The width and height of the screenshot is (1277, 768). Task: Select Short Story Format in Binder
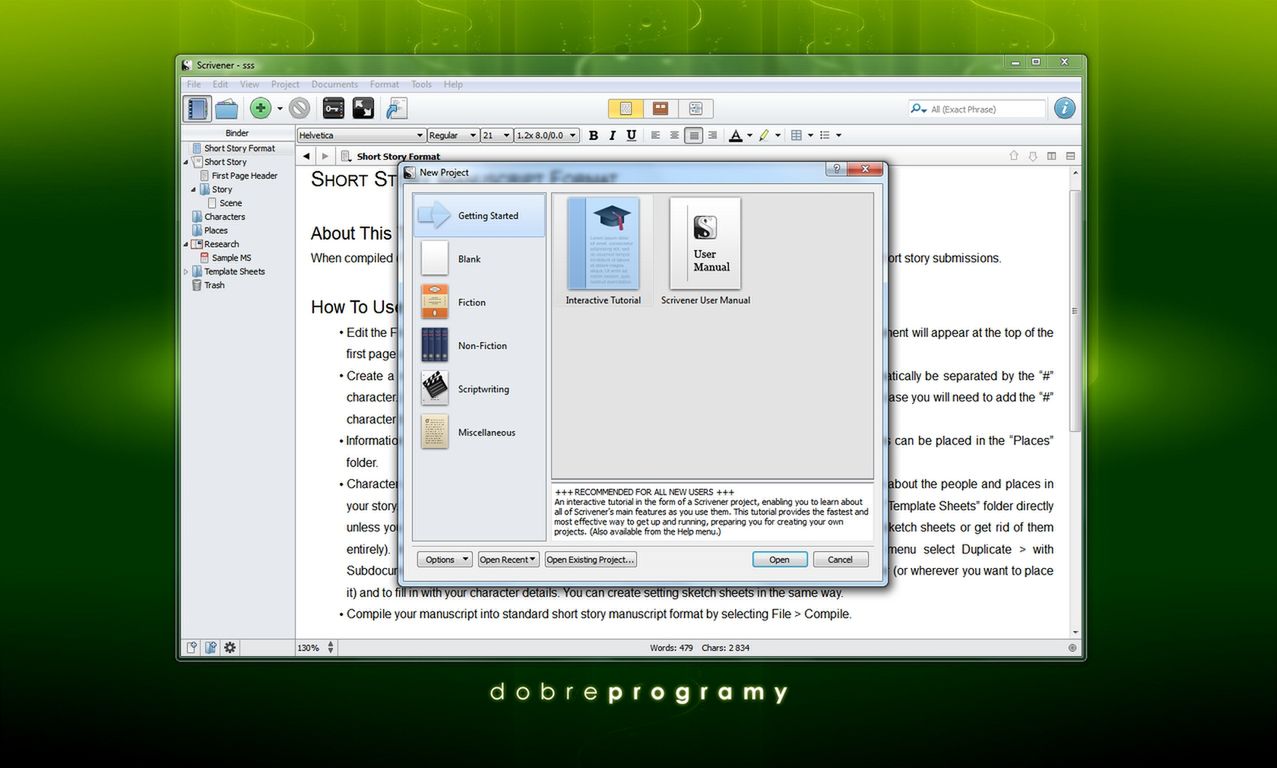(238, 148)
